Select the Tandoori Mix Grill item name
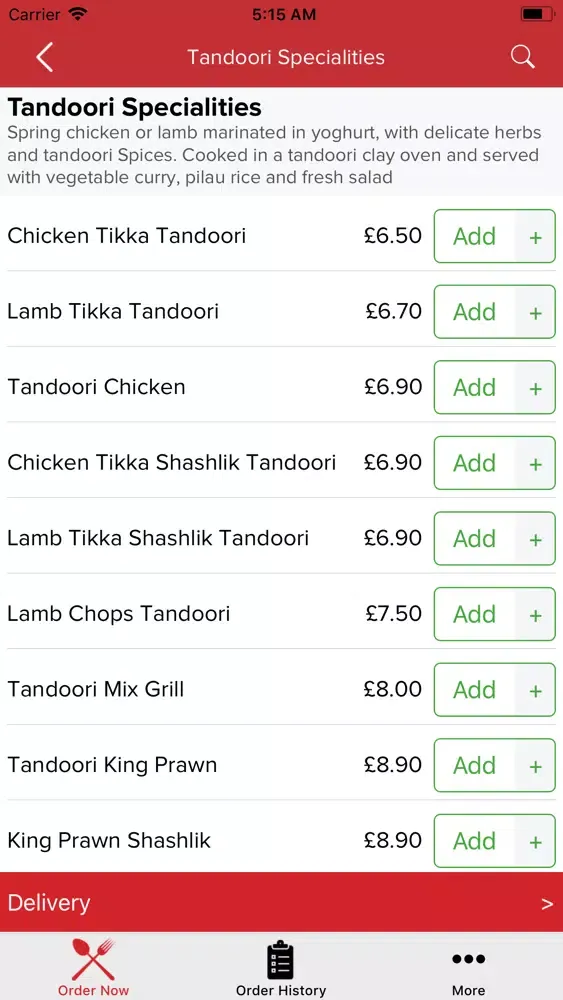This screenshot has width=563, height=1000. click(x=96, y=689)
